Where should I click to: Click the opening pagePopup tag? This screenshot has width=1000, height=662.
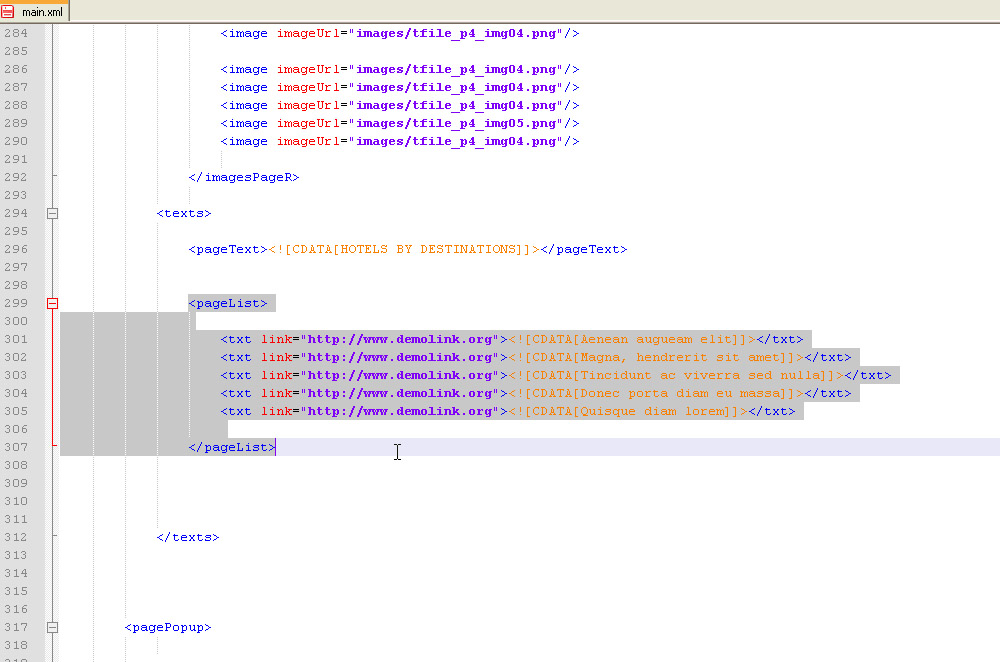168,627
